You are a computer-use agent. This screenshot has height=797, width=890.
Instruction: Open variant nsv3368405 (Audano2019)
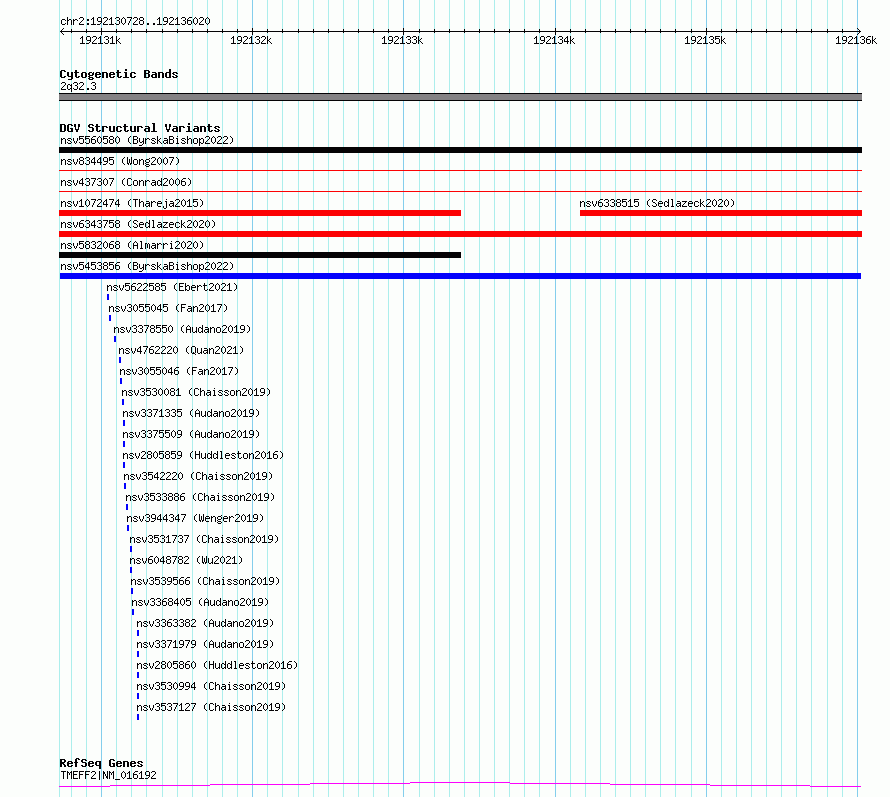pyautogui.click(x=200, y=602)
